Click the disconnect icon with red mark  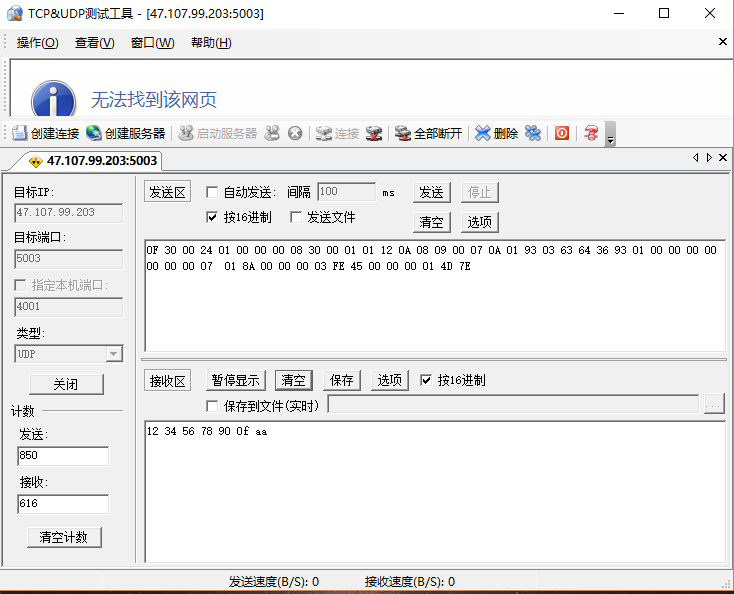click(374, 133)
